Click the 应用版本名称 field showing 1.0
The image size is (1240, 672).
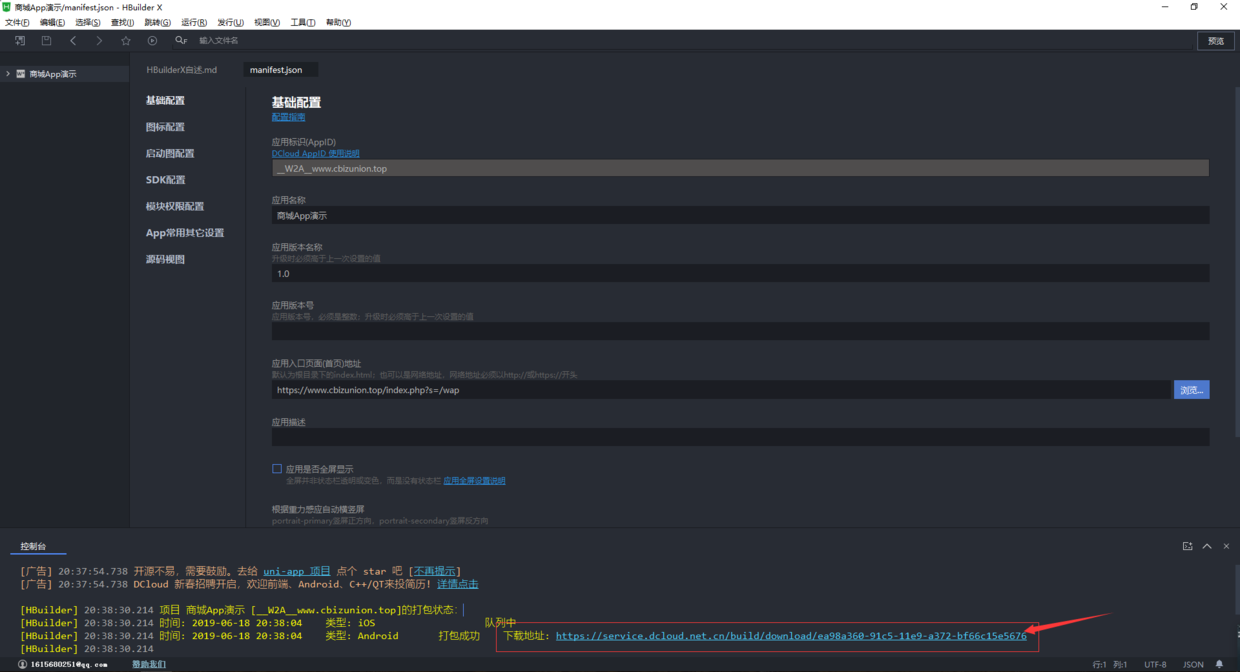[x=740, y=273]
